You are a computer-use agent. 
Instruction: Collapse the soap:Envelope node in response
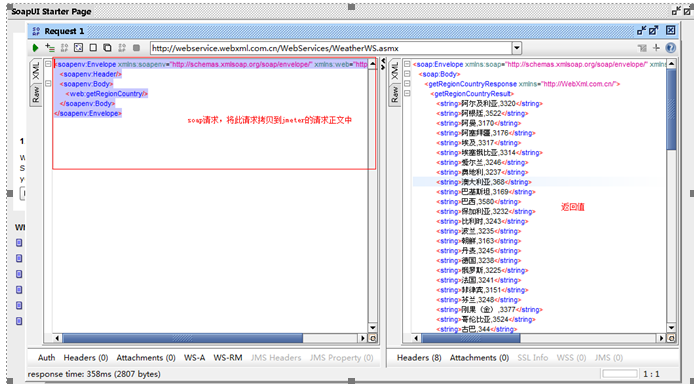[x=407, y=64]
